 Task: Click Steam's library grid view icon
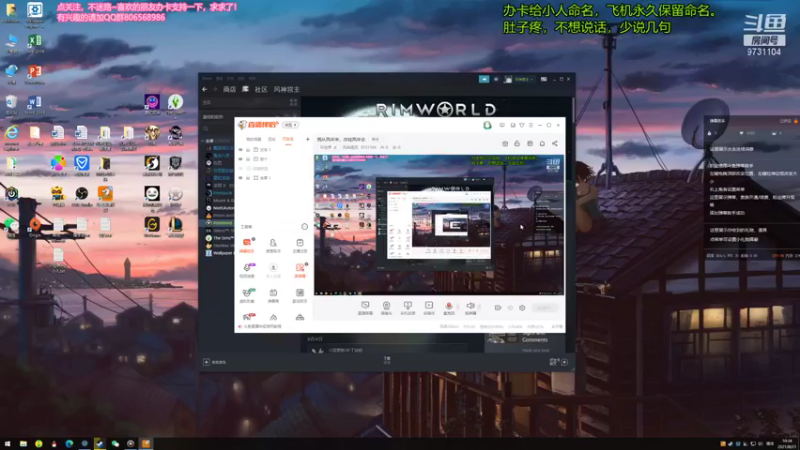point(293,103)
